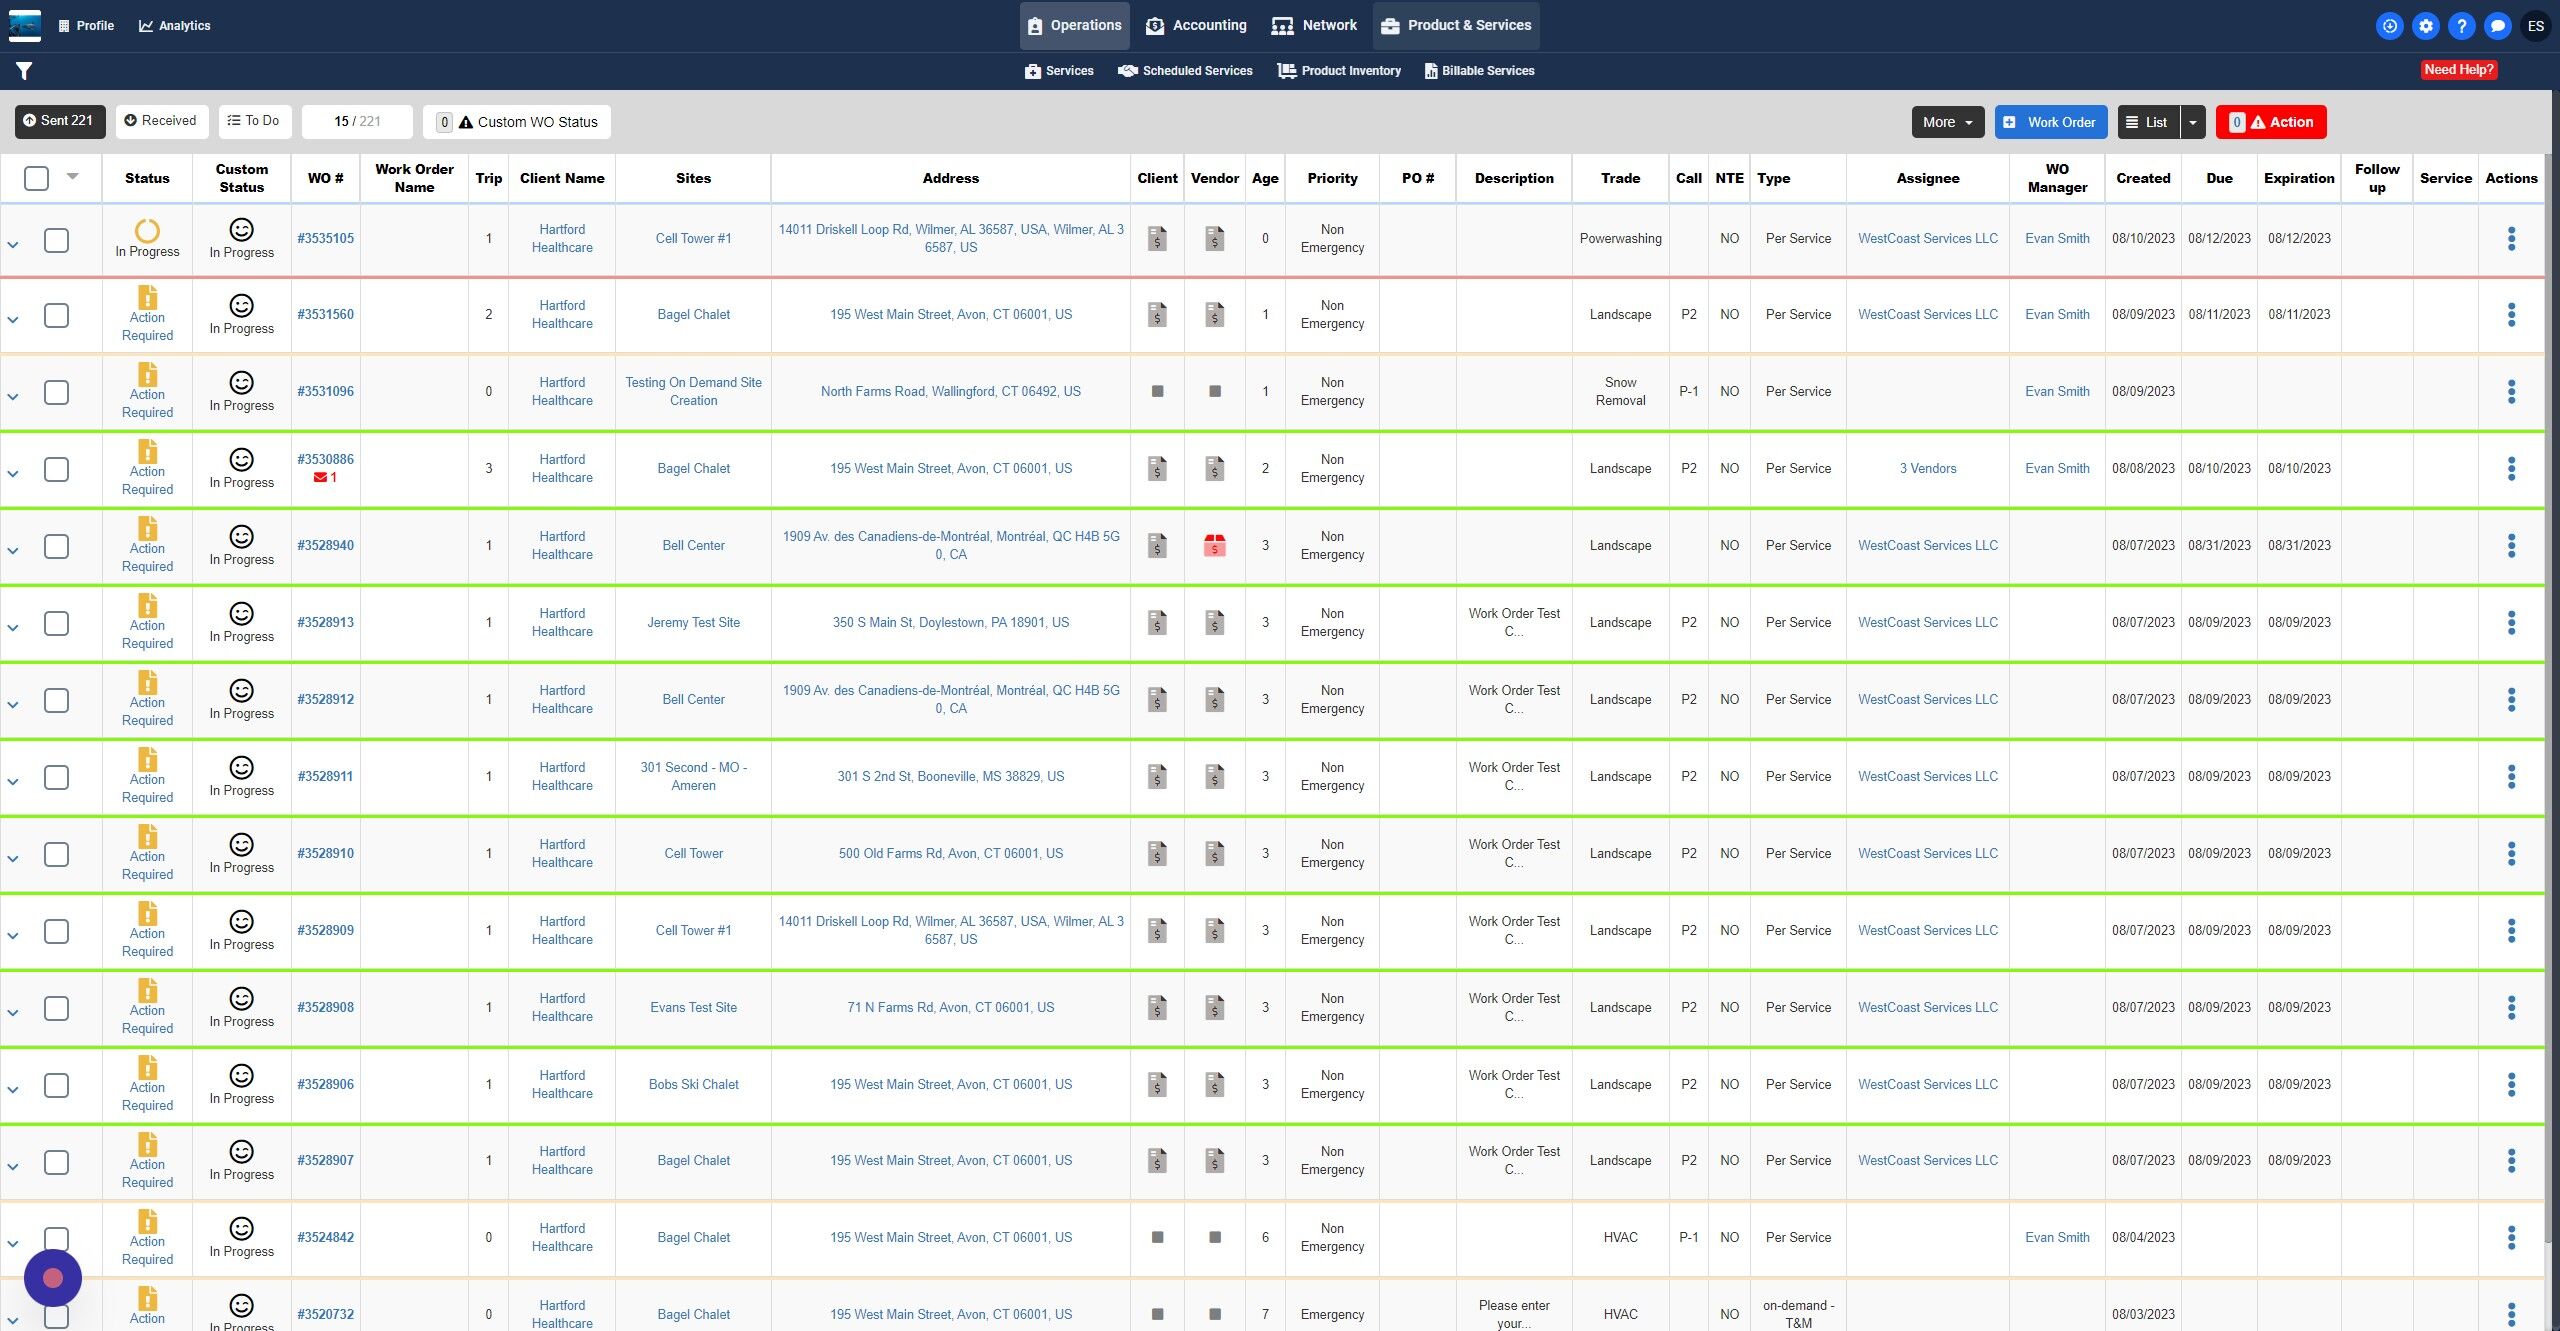The width and height of the screenshot is (2560, 1331).
Task: Click client invoice icon for WO #3535105
Action: click(x=1157, y=239)
